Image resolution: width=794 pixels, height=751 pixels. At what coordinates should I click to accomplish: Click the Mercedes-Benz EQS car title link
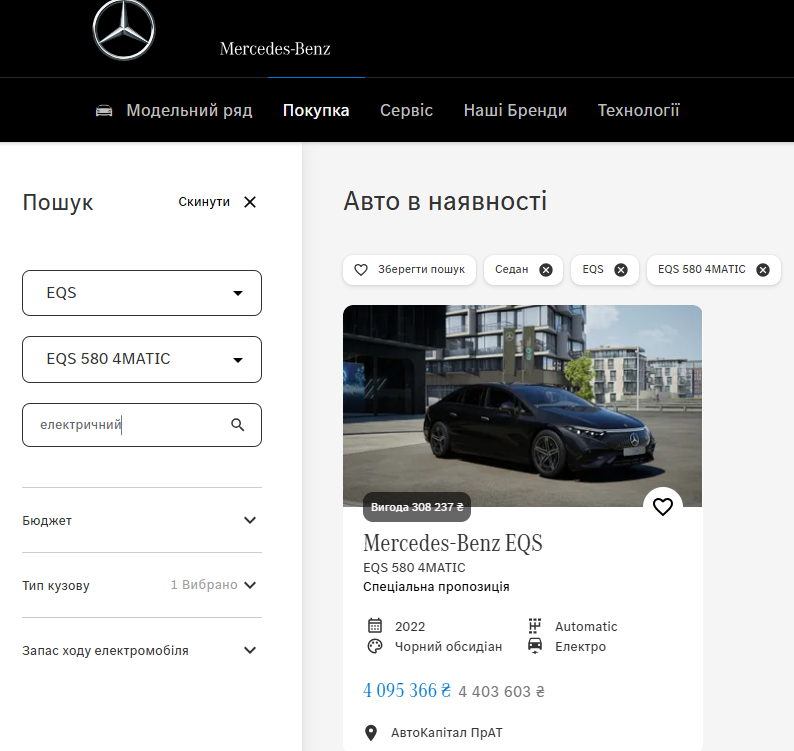coord(452,543)
